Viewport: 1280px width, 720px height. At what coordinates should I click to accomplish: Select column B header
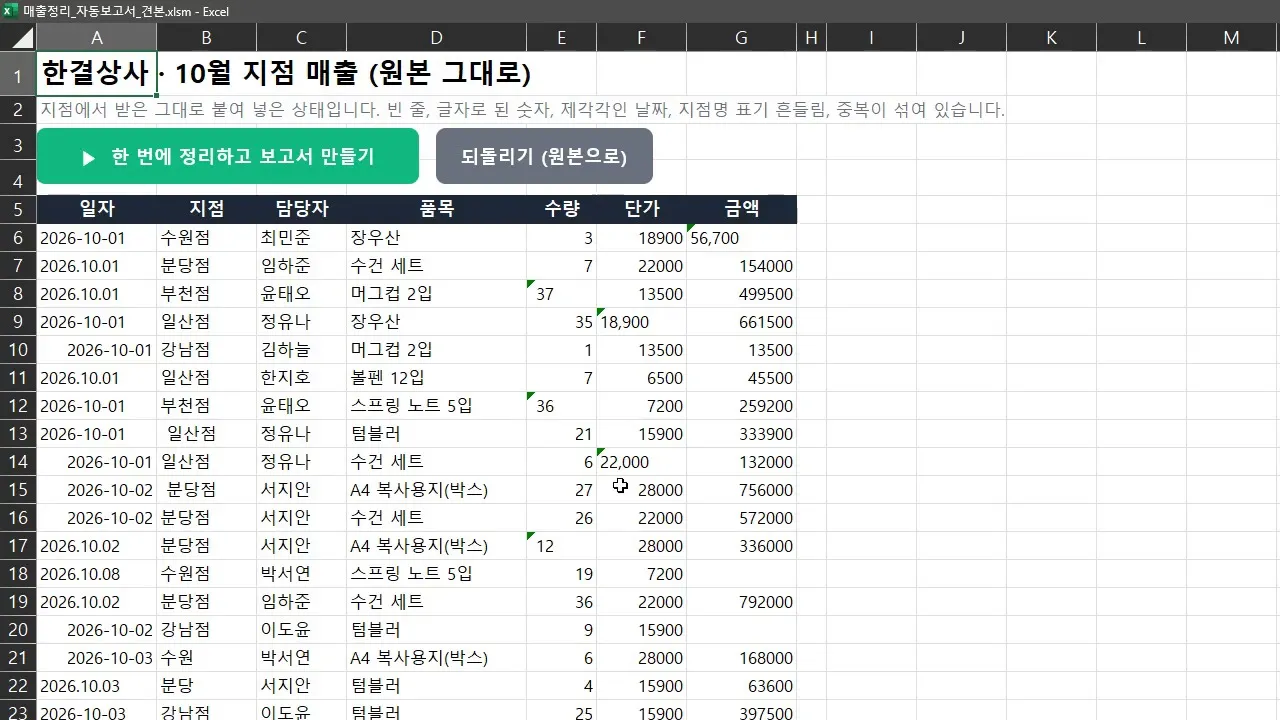tap(206, 38)
